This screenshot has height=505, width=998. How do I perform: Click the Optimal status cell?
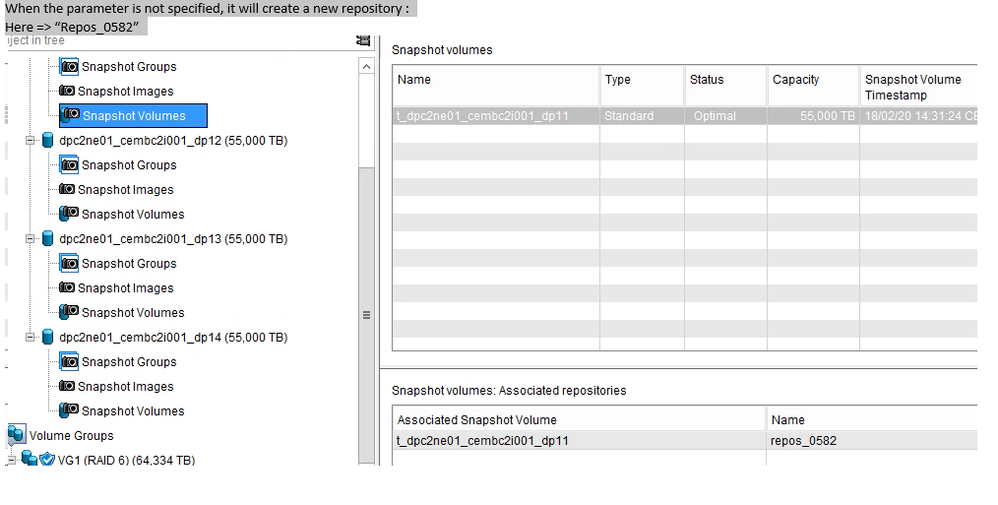click(x=726, y=116)
